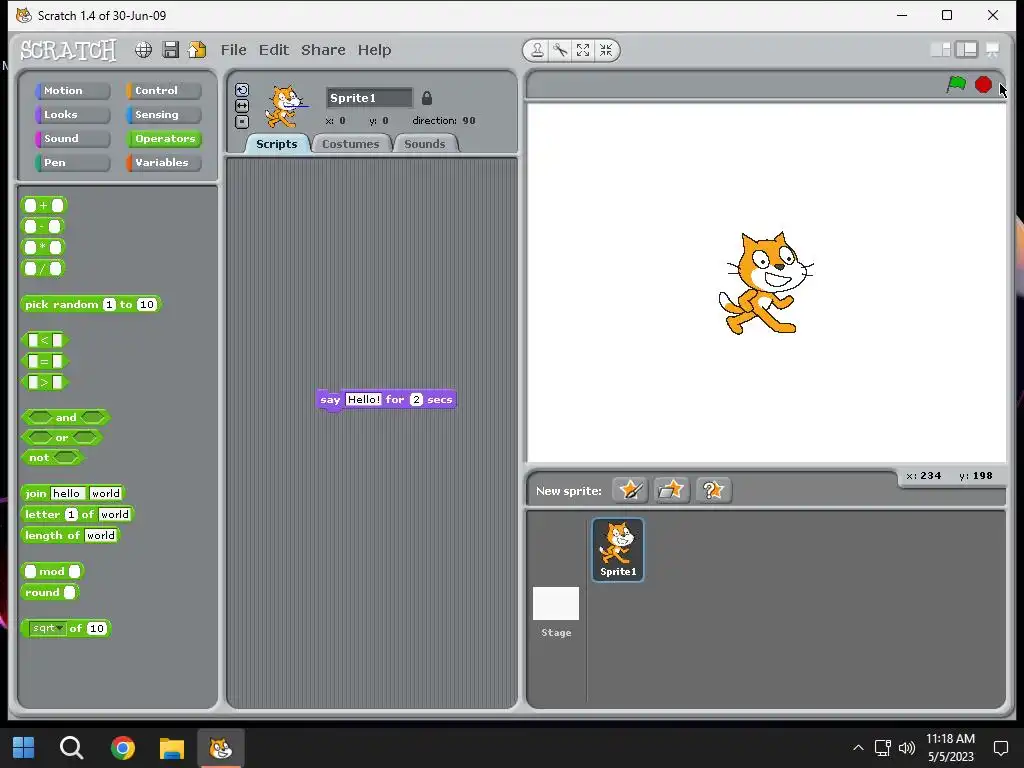Click the subtraction operator block
Screen dimensions: 1024x768
[x=42, y=227]
